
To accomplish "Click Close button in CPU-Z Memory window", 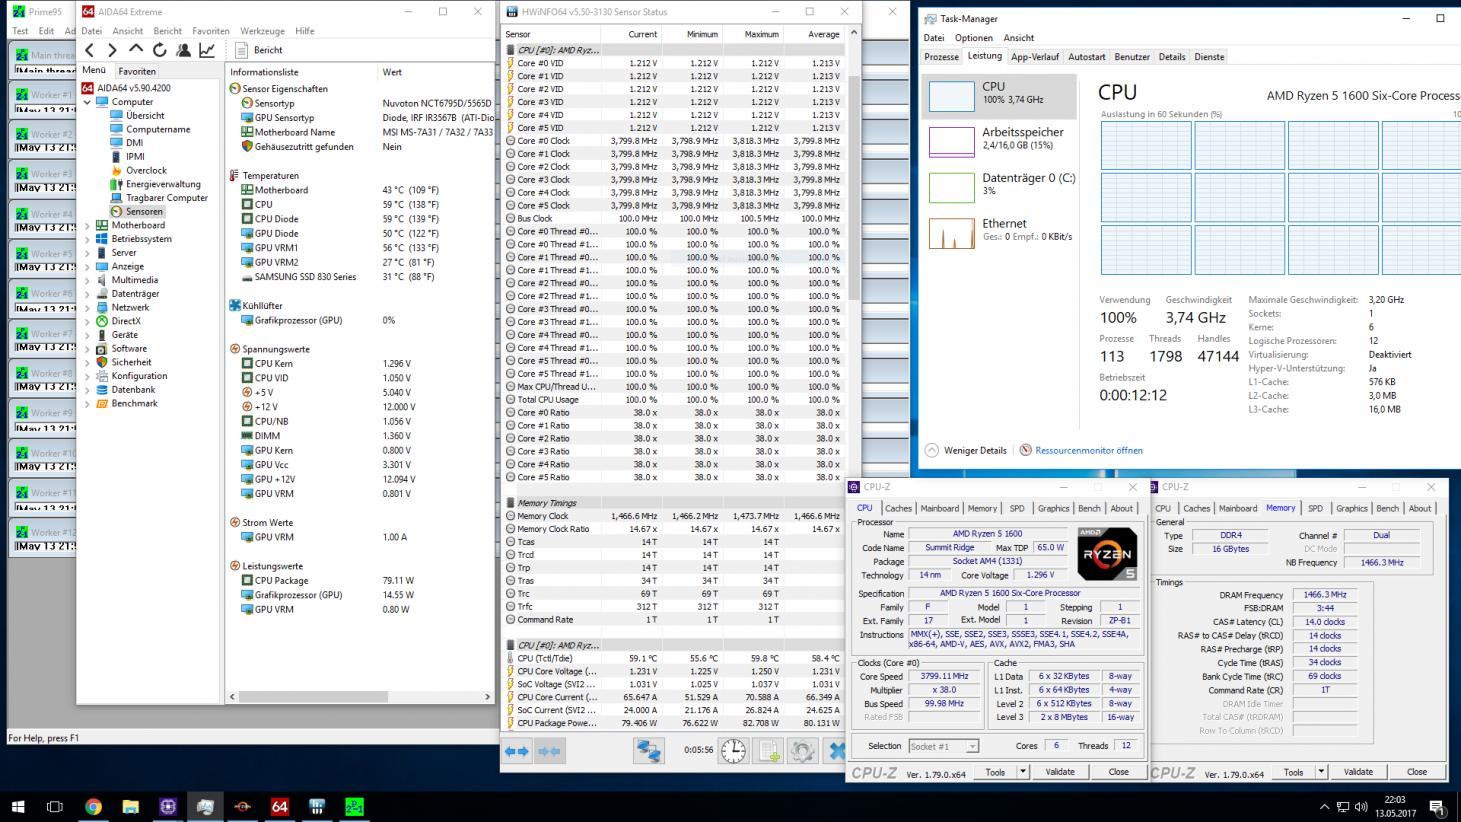I will (1417, 772).
